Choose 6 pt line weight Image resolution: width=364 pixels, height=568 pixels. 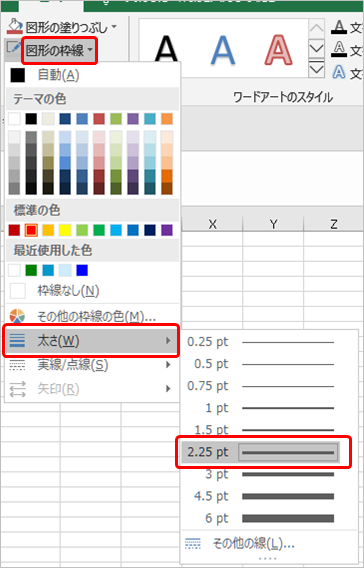(x=261, y=518)
